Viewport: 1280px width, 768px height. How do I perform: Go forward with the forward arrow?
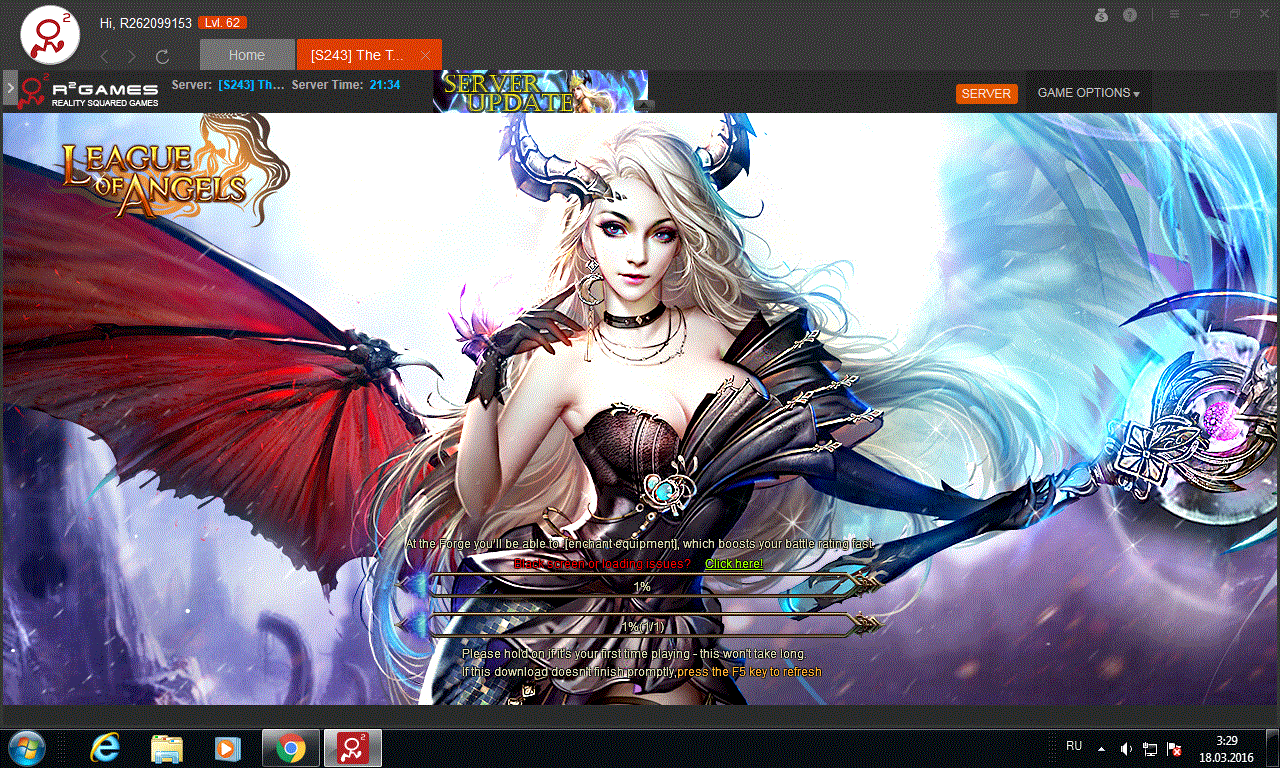(x=132, y=56)
